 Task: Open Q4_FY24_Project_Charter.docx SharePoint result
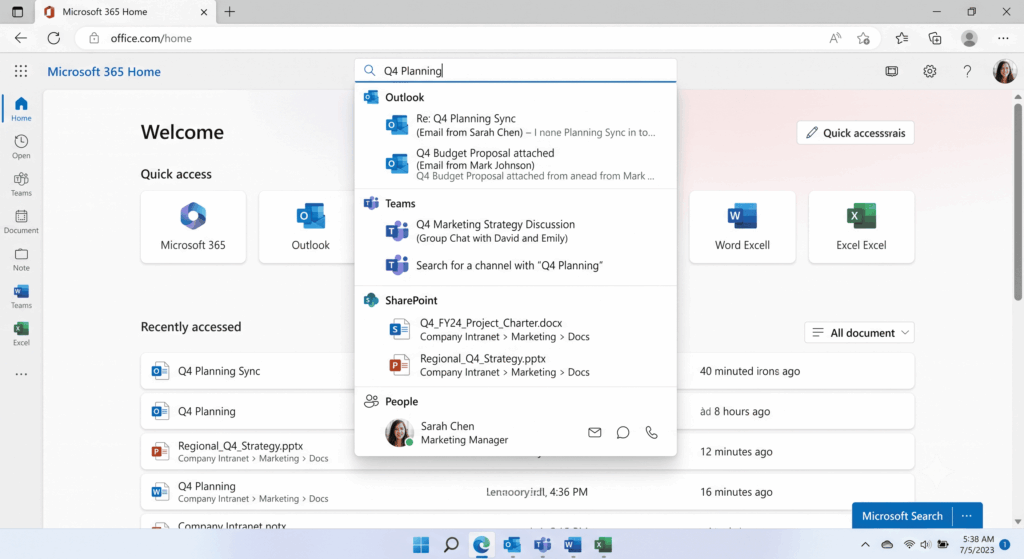[516, 329]
